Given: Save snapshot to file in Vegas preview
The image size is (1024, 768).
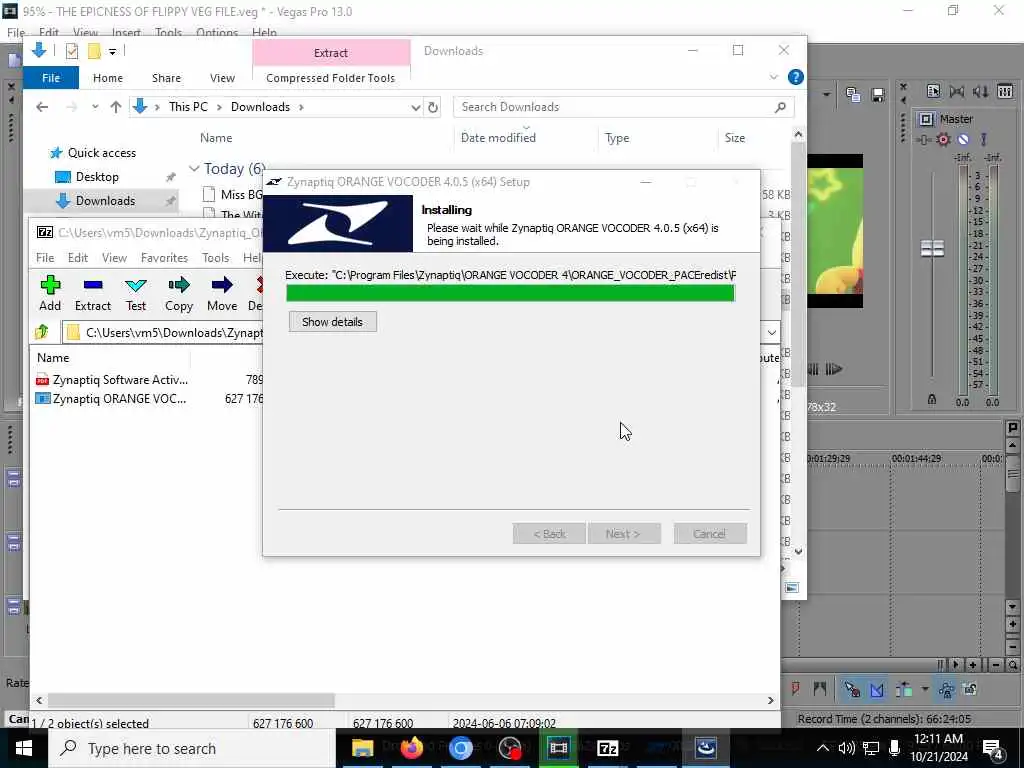Looking at the screenshot, I should (x=878, y=95).
